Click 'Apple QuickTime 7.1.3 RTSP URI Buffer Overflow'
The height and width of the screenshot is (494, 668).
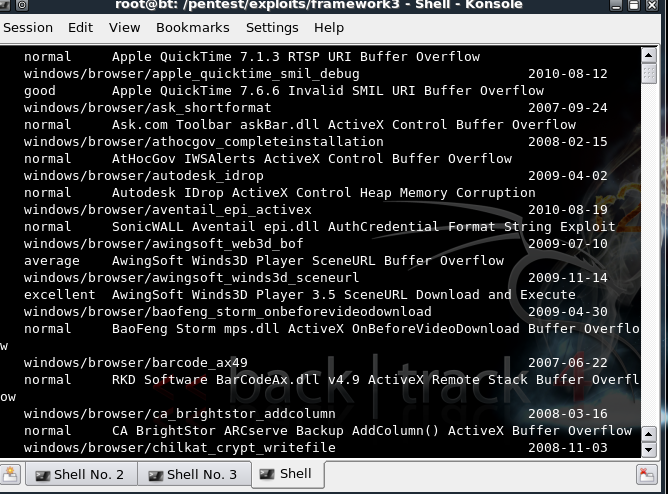tap(296, 57)
